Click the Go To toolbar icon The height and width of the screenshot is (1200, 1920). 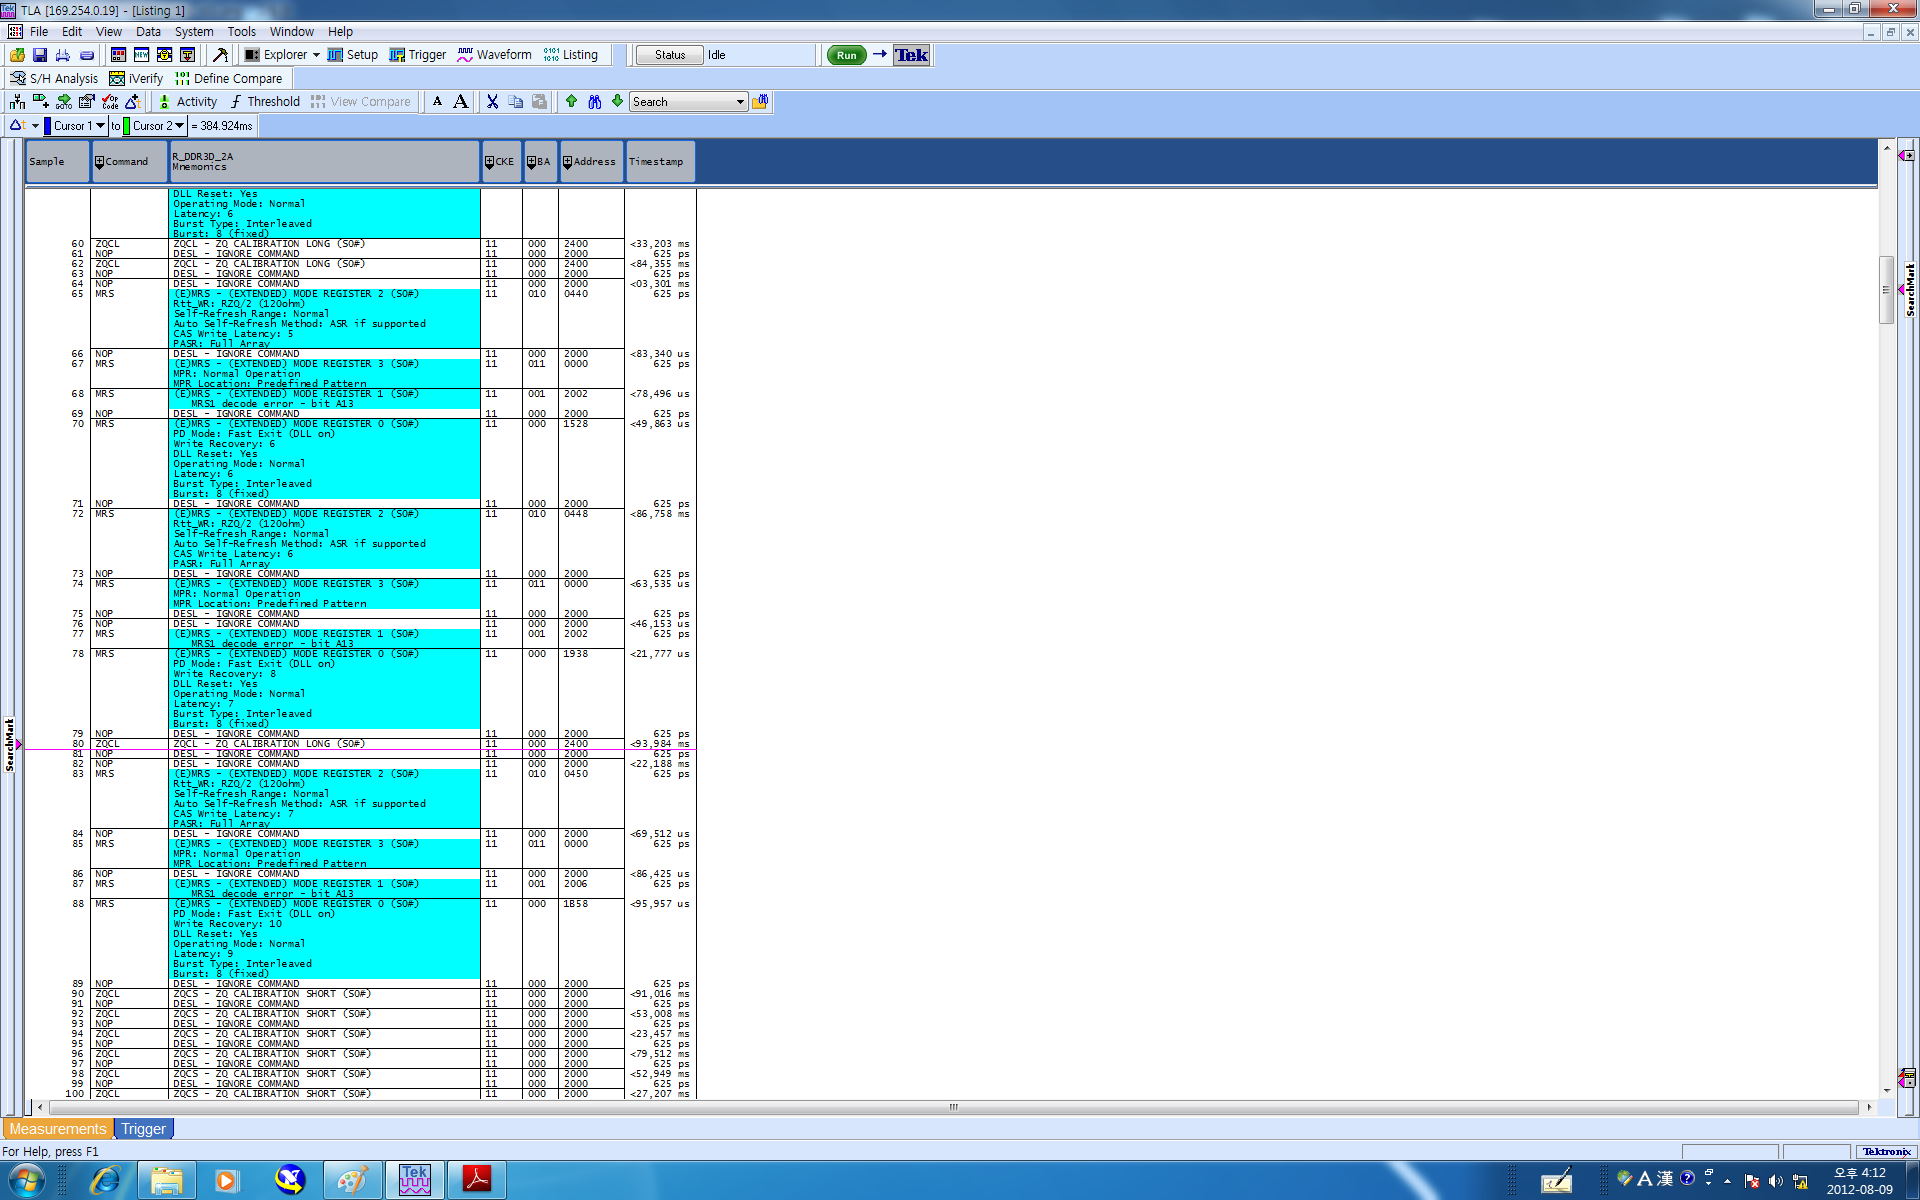click(64, 102)
